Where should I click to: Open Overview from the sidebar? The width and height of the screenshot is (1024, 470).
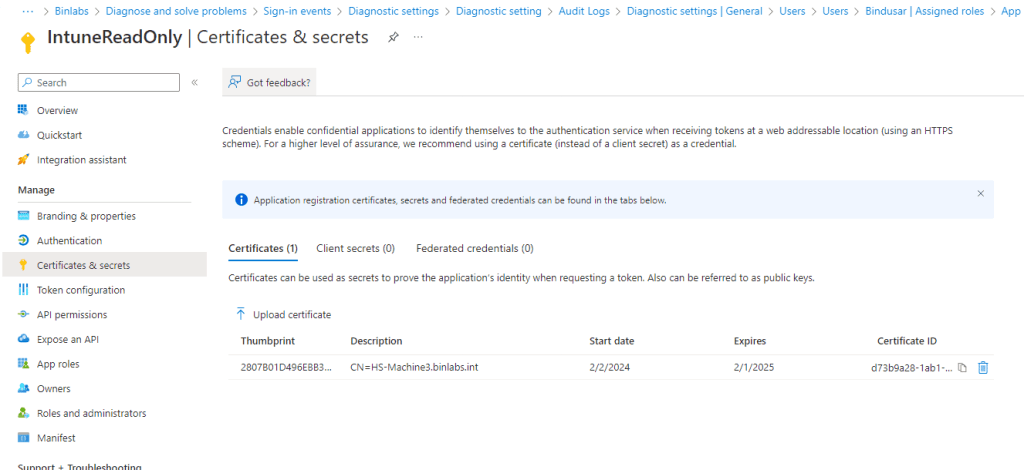click(57, 111)
